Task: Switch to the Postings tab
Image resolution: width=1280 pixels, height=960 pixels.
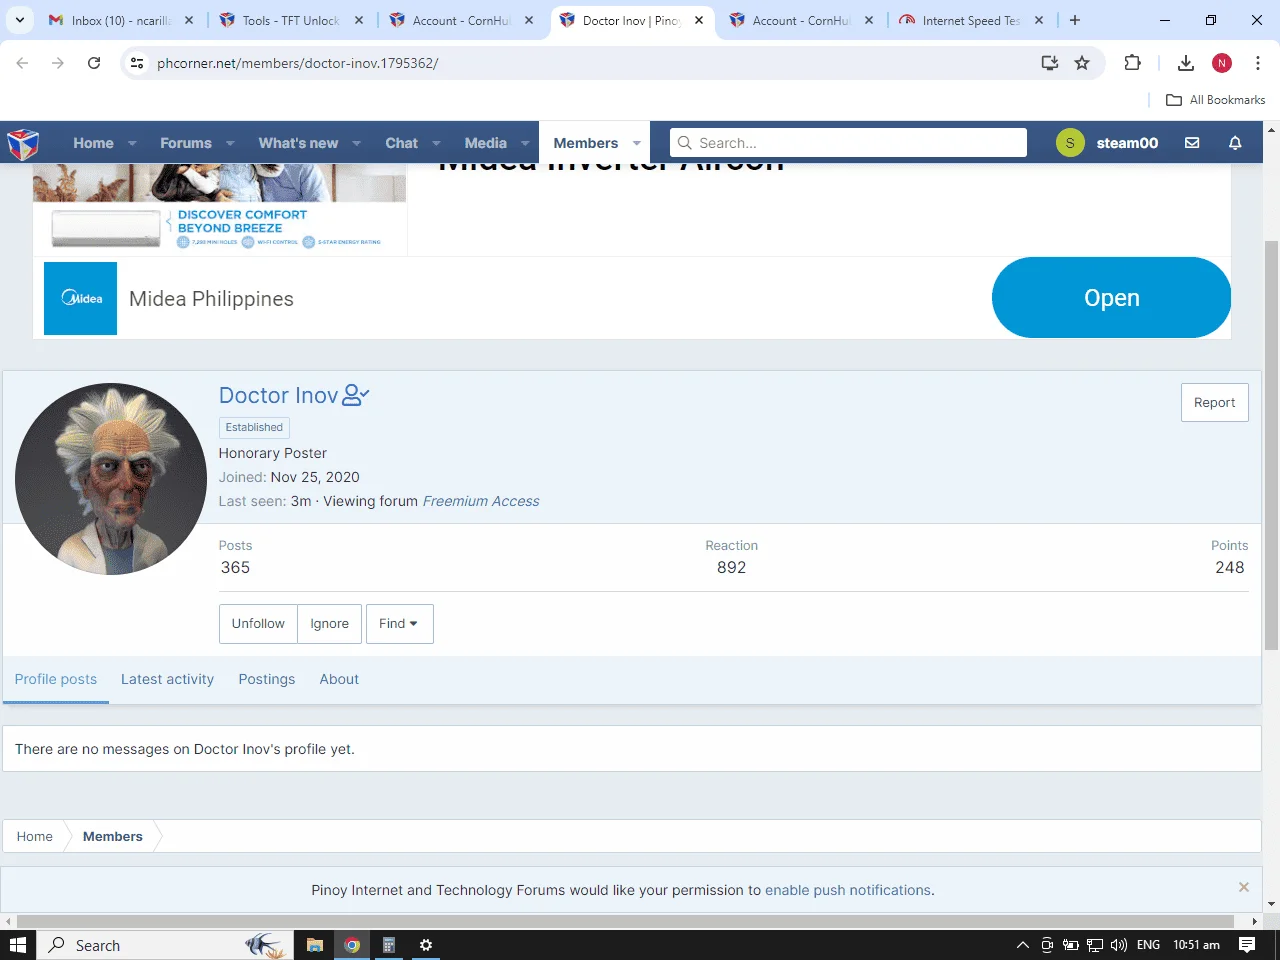Action: point(267,679)
